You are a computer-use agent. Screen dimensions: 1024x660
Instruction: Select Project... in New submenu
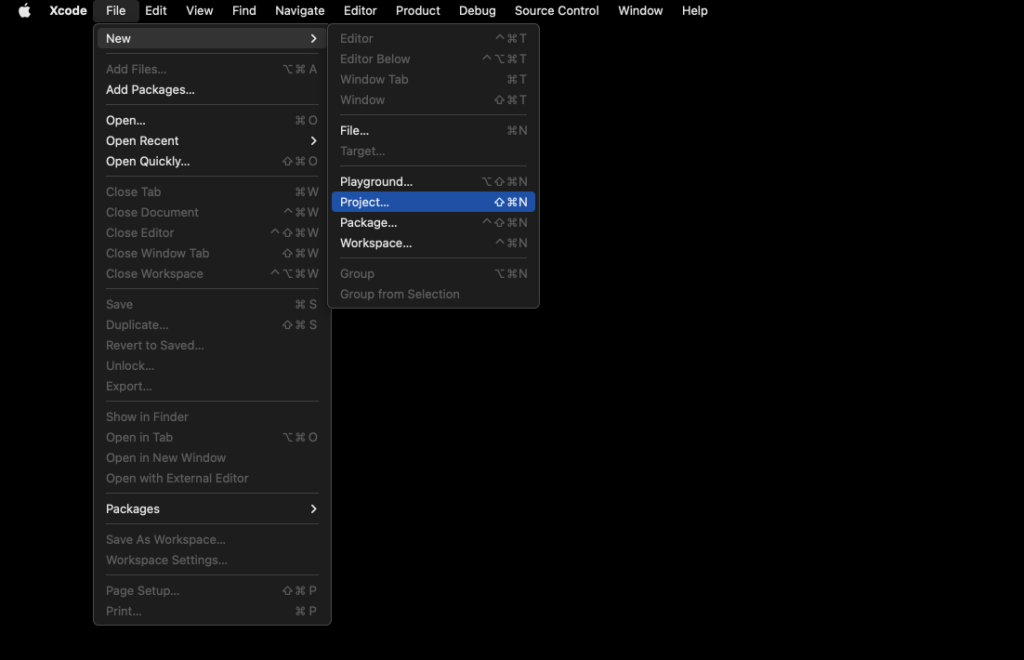(x=433, y=202)
